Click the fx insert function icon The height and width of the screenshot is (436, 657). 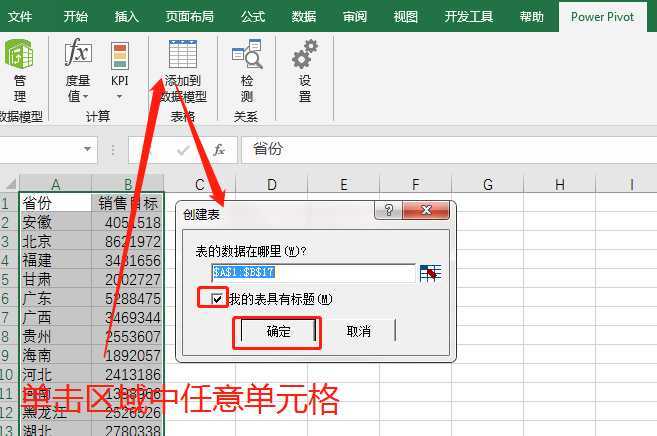(x=219, y=150)
